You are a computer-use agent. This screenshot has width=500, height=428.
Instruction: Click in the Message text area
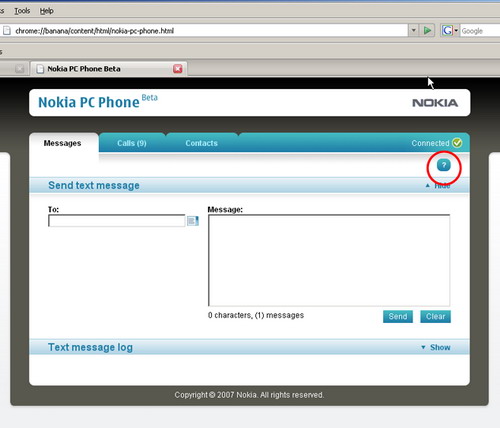click(329, 260)
